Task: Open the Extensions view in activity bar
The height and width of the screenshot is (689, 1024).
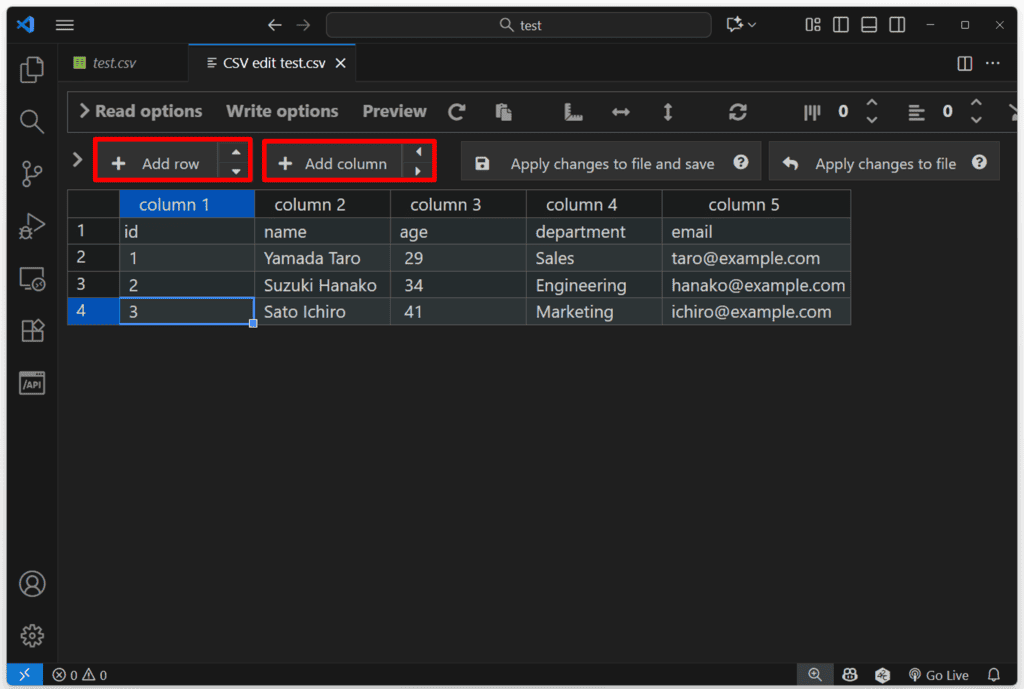Action: [32, 331]
